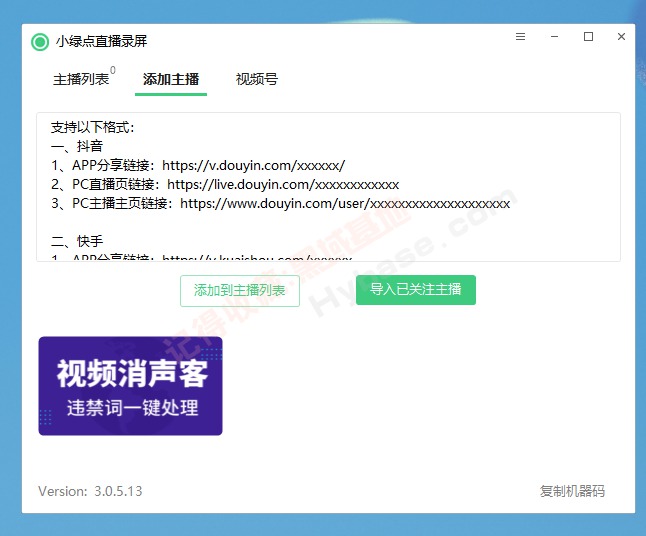646x536 pixels.
Task: Select the 添加主播 tab
Action: coord(171,79)
